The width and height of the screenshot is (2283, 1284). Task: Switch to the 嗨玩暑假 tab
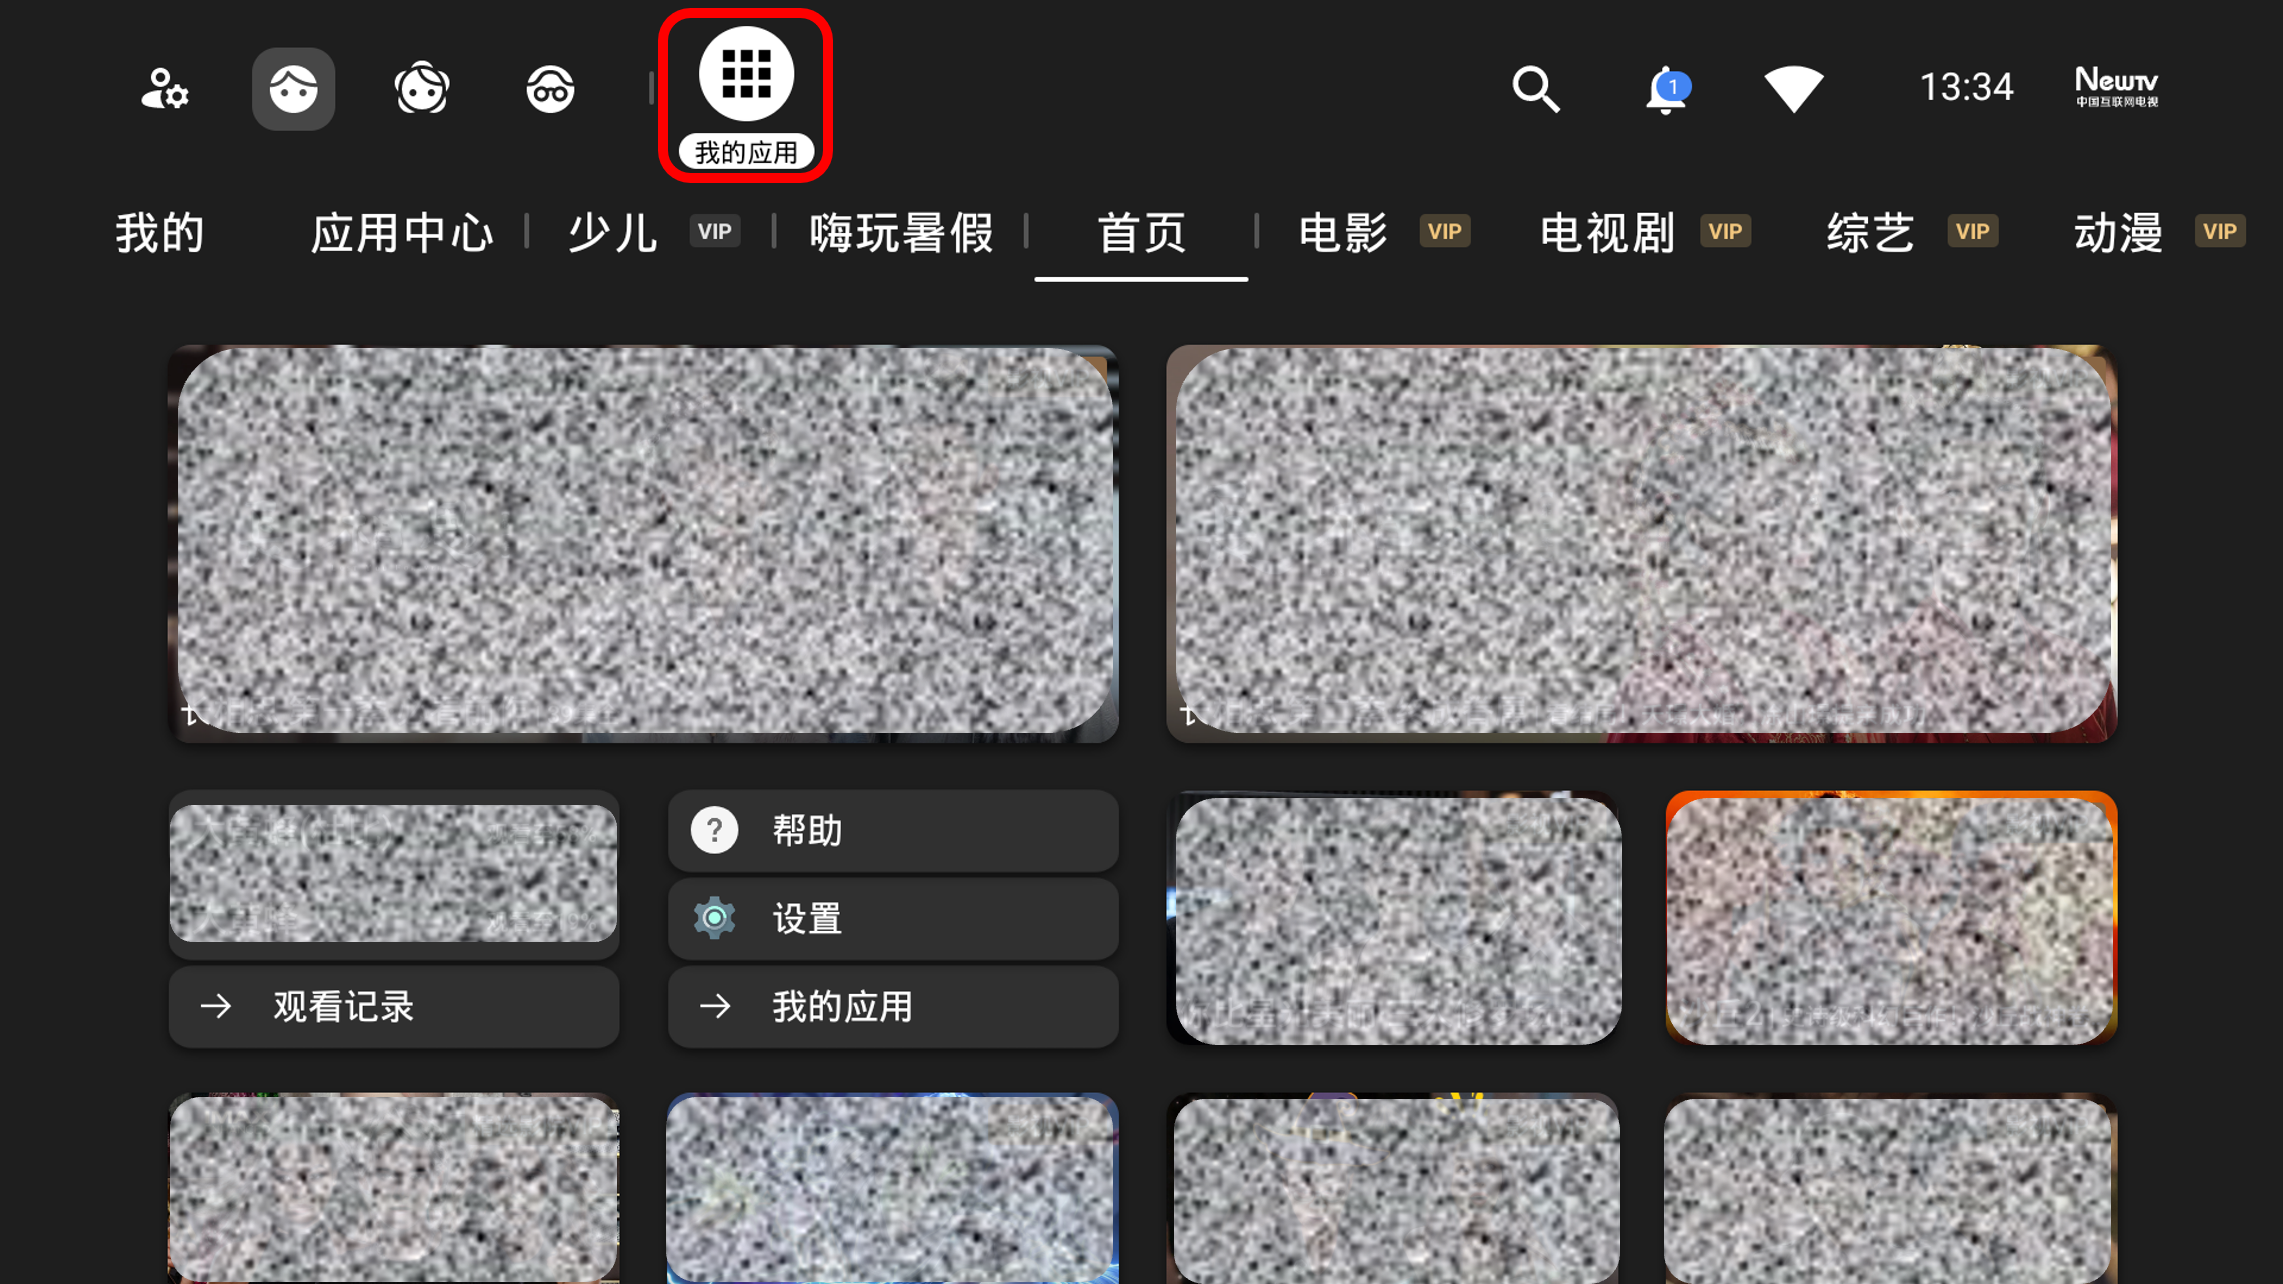[x=901, y=233]
